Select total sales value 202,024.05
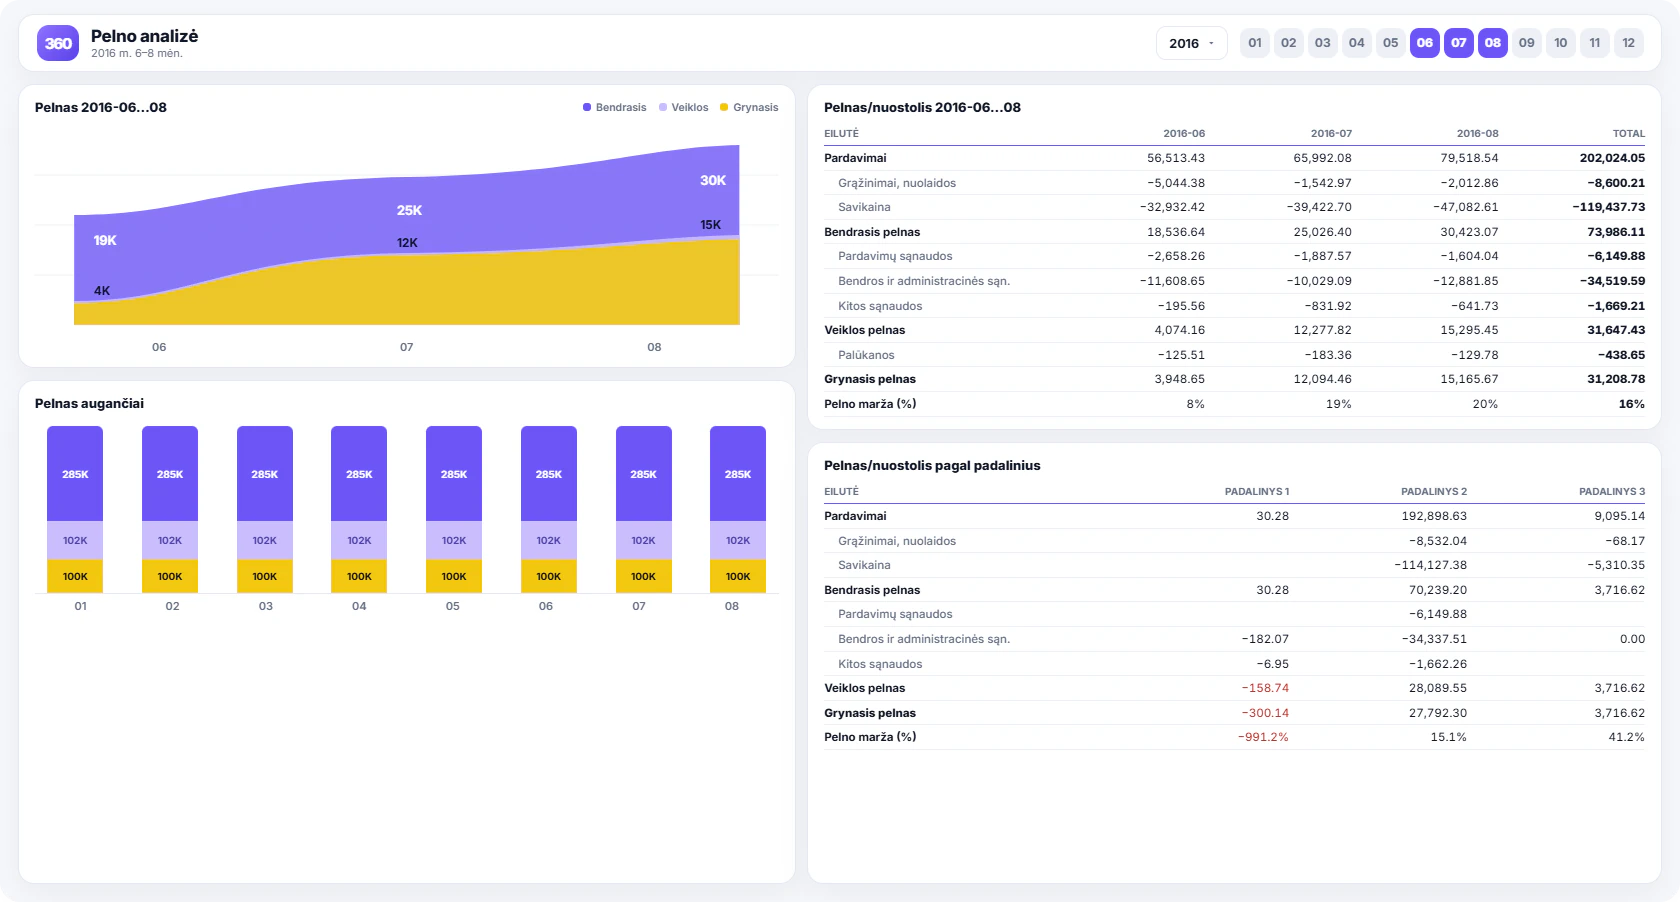 [1612, 158]
